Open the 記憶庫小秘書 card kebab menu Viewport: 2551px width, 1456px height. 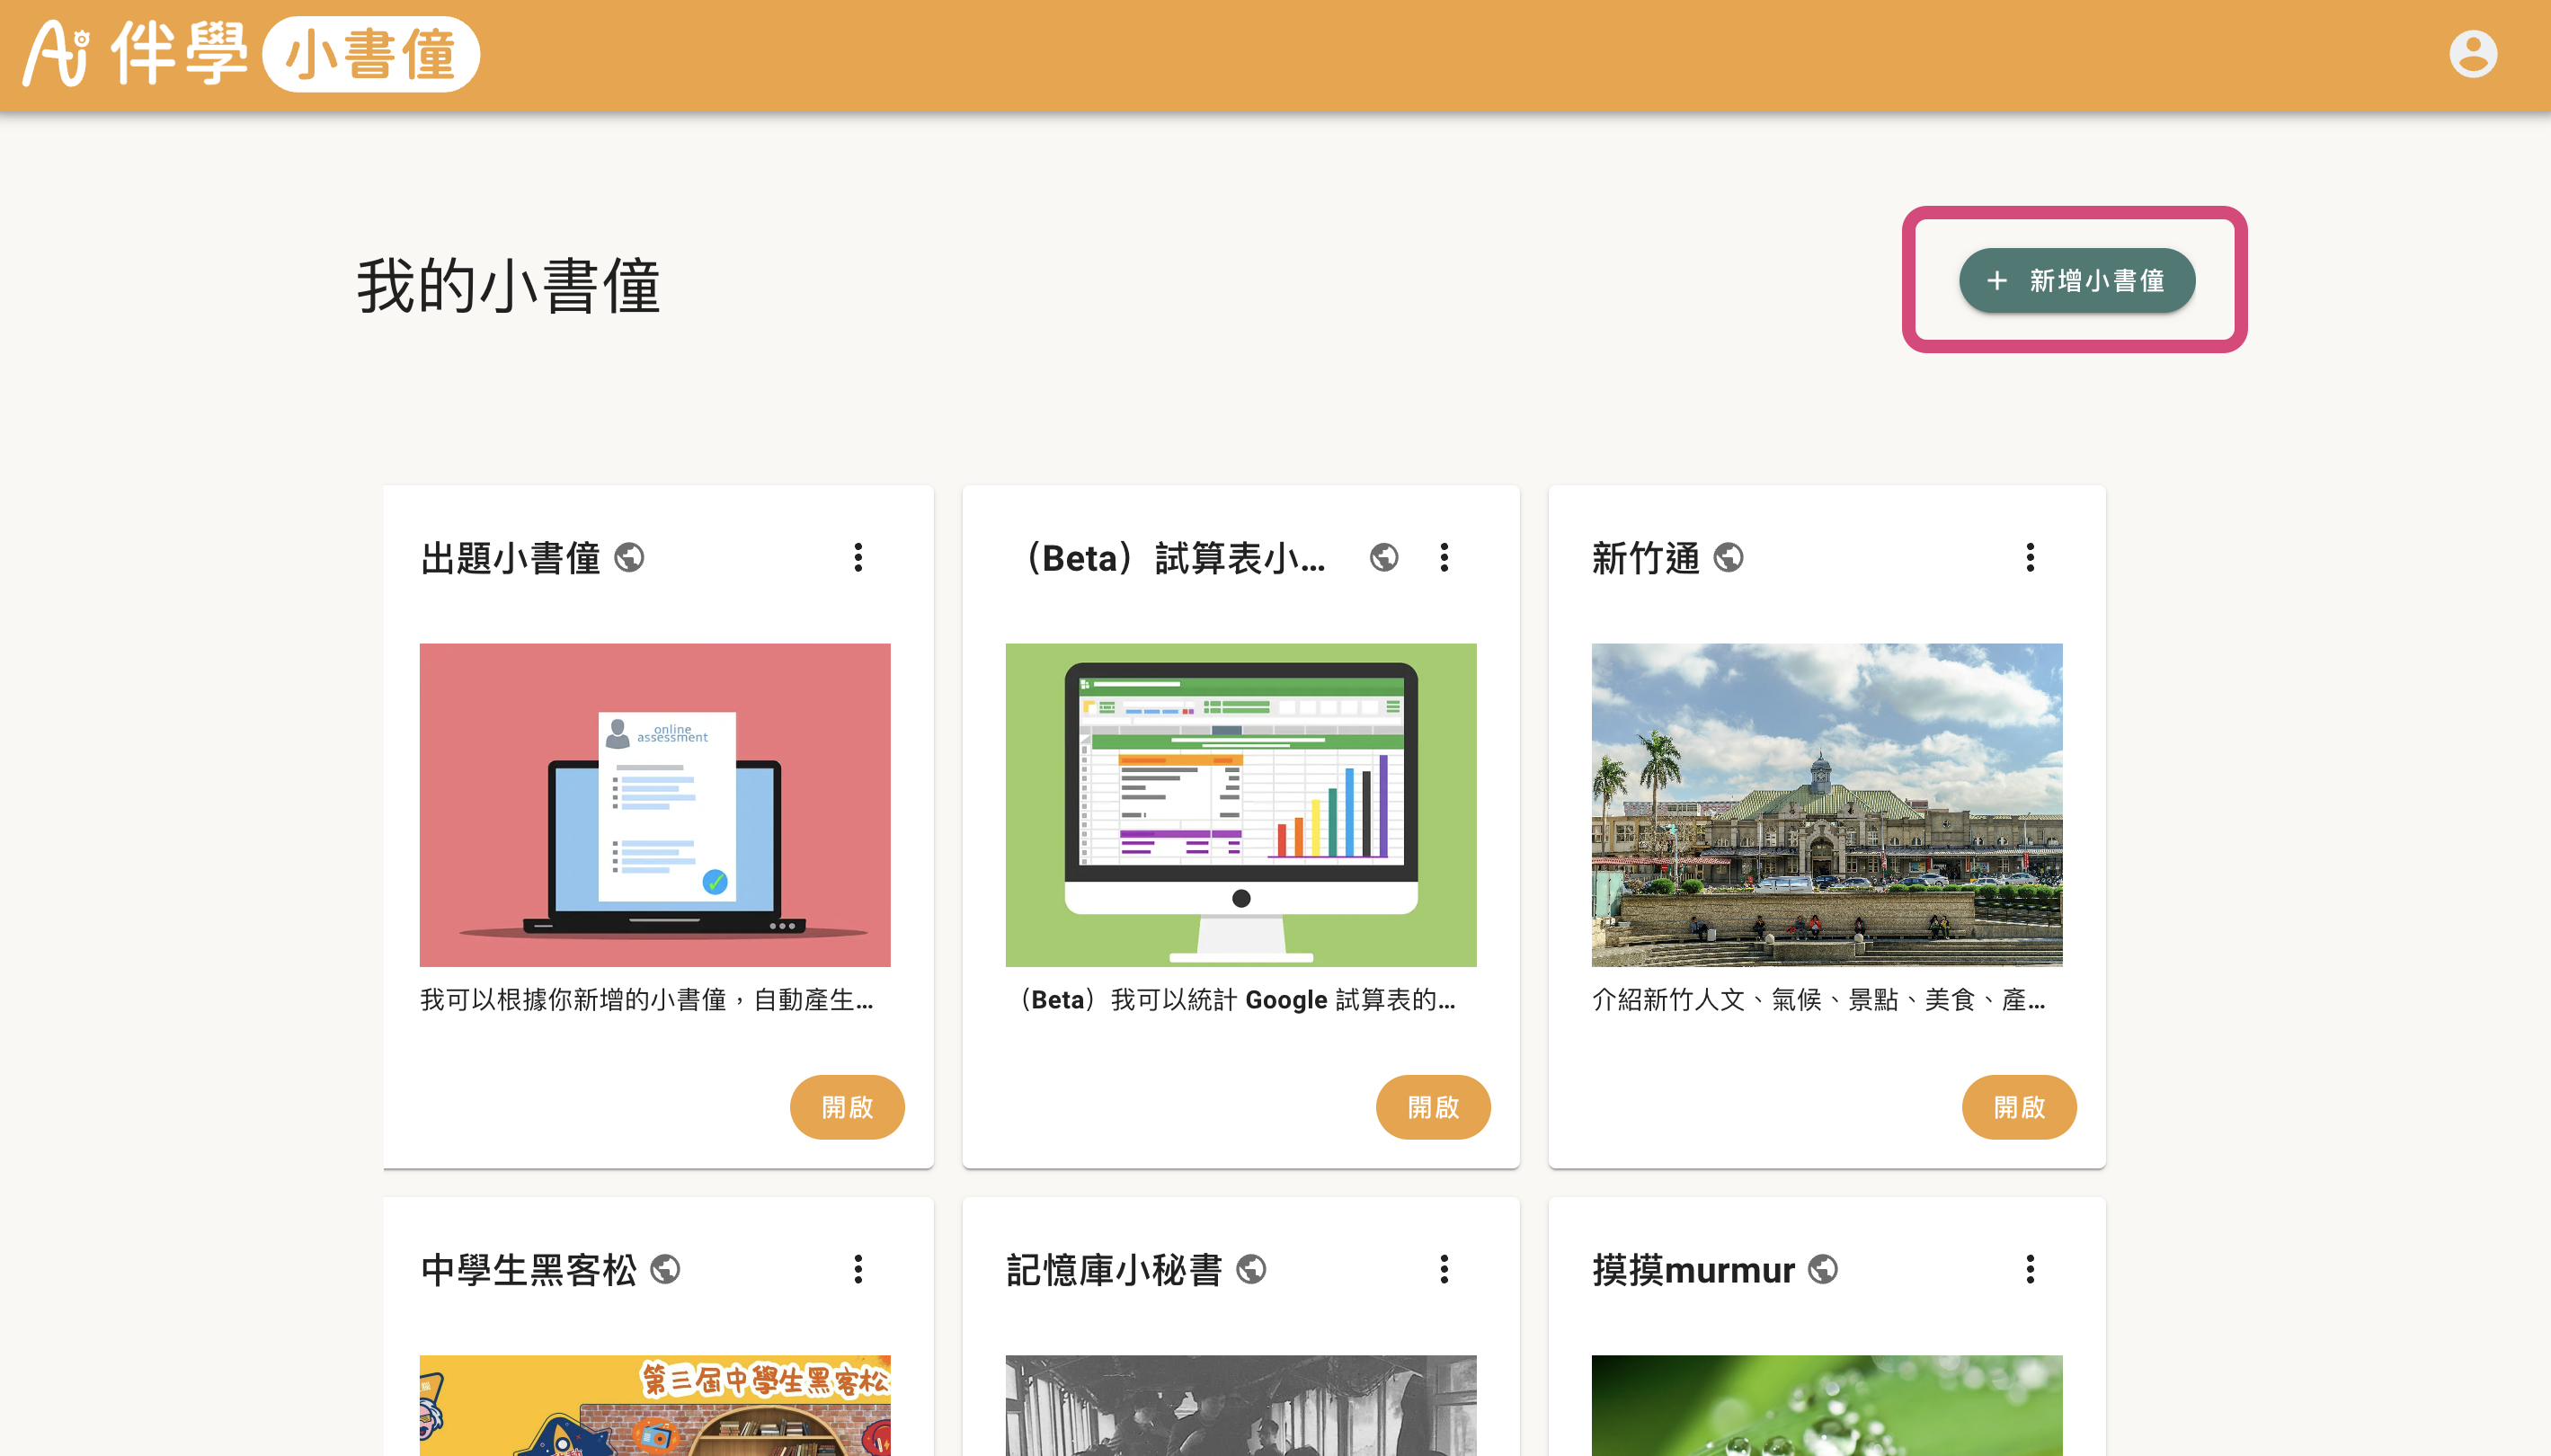1444,1269
